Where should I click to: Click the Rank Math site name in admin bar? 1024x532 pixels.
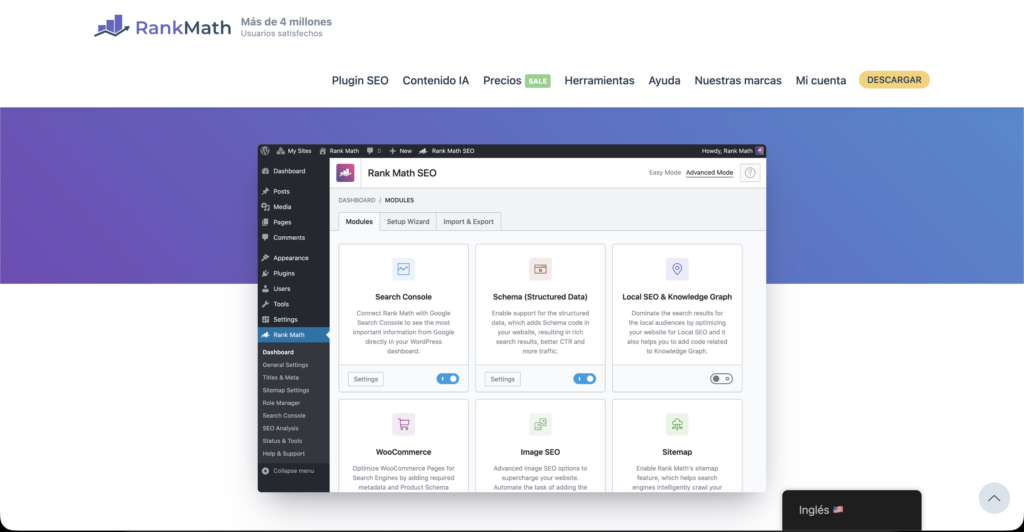pyautogui.click(x=339, y=151)
